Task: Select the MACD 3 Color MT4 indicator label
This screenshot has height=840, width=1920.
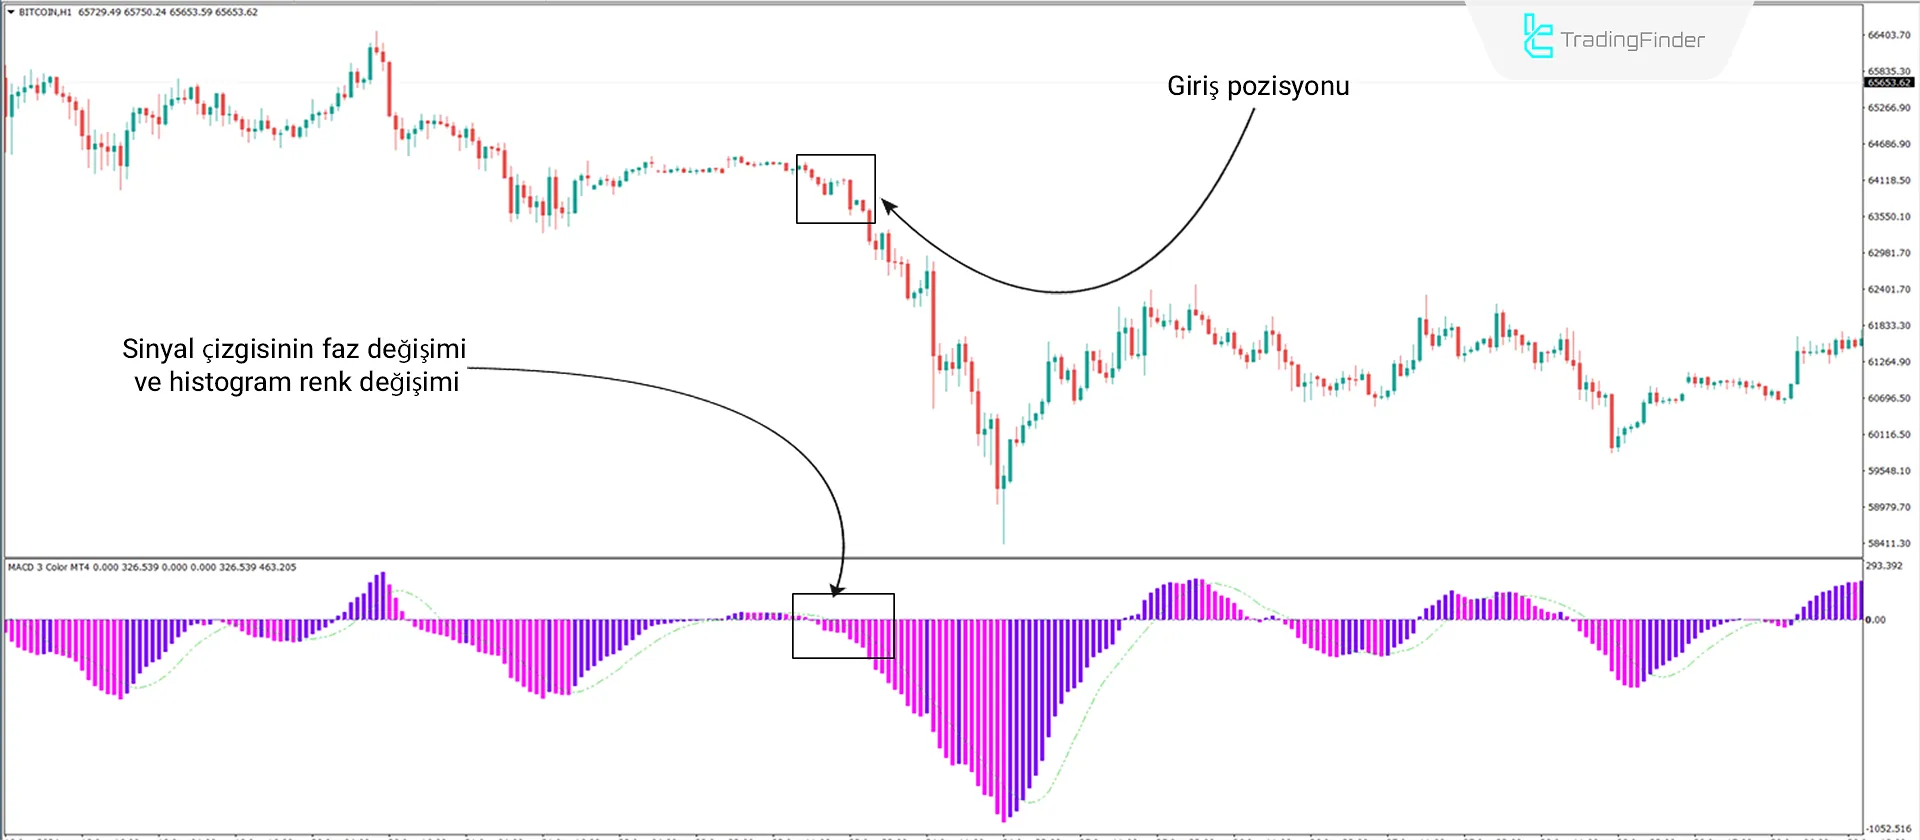Action: click(49, 567)
